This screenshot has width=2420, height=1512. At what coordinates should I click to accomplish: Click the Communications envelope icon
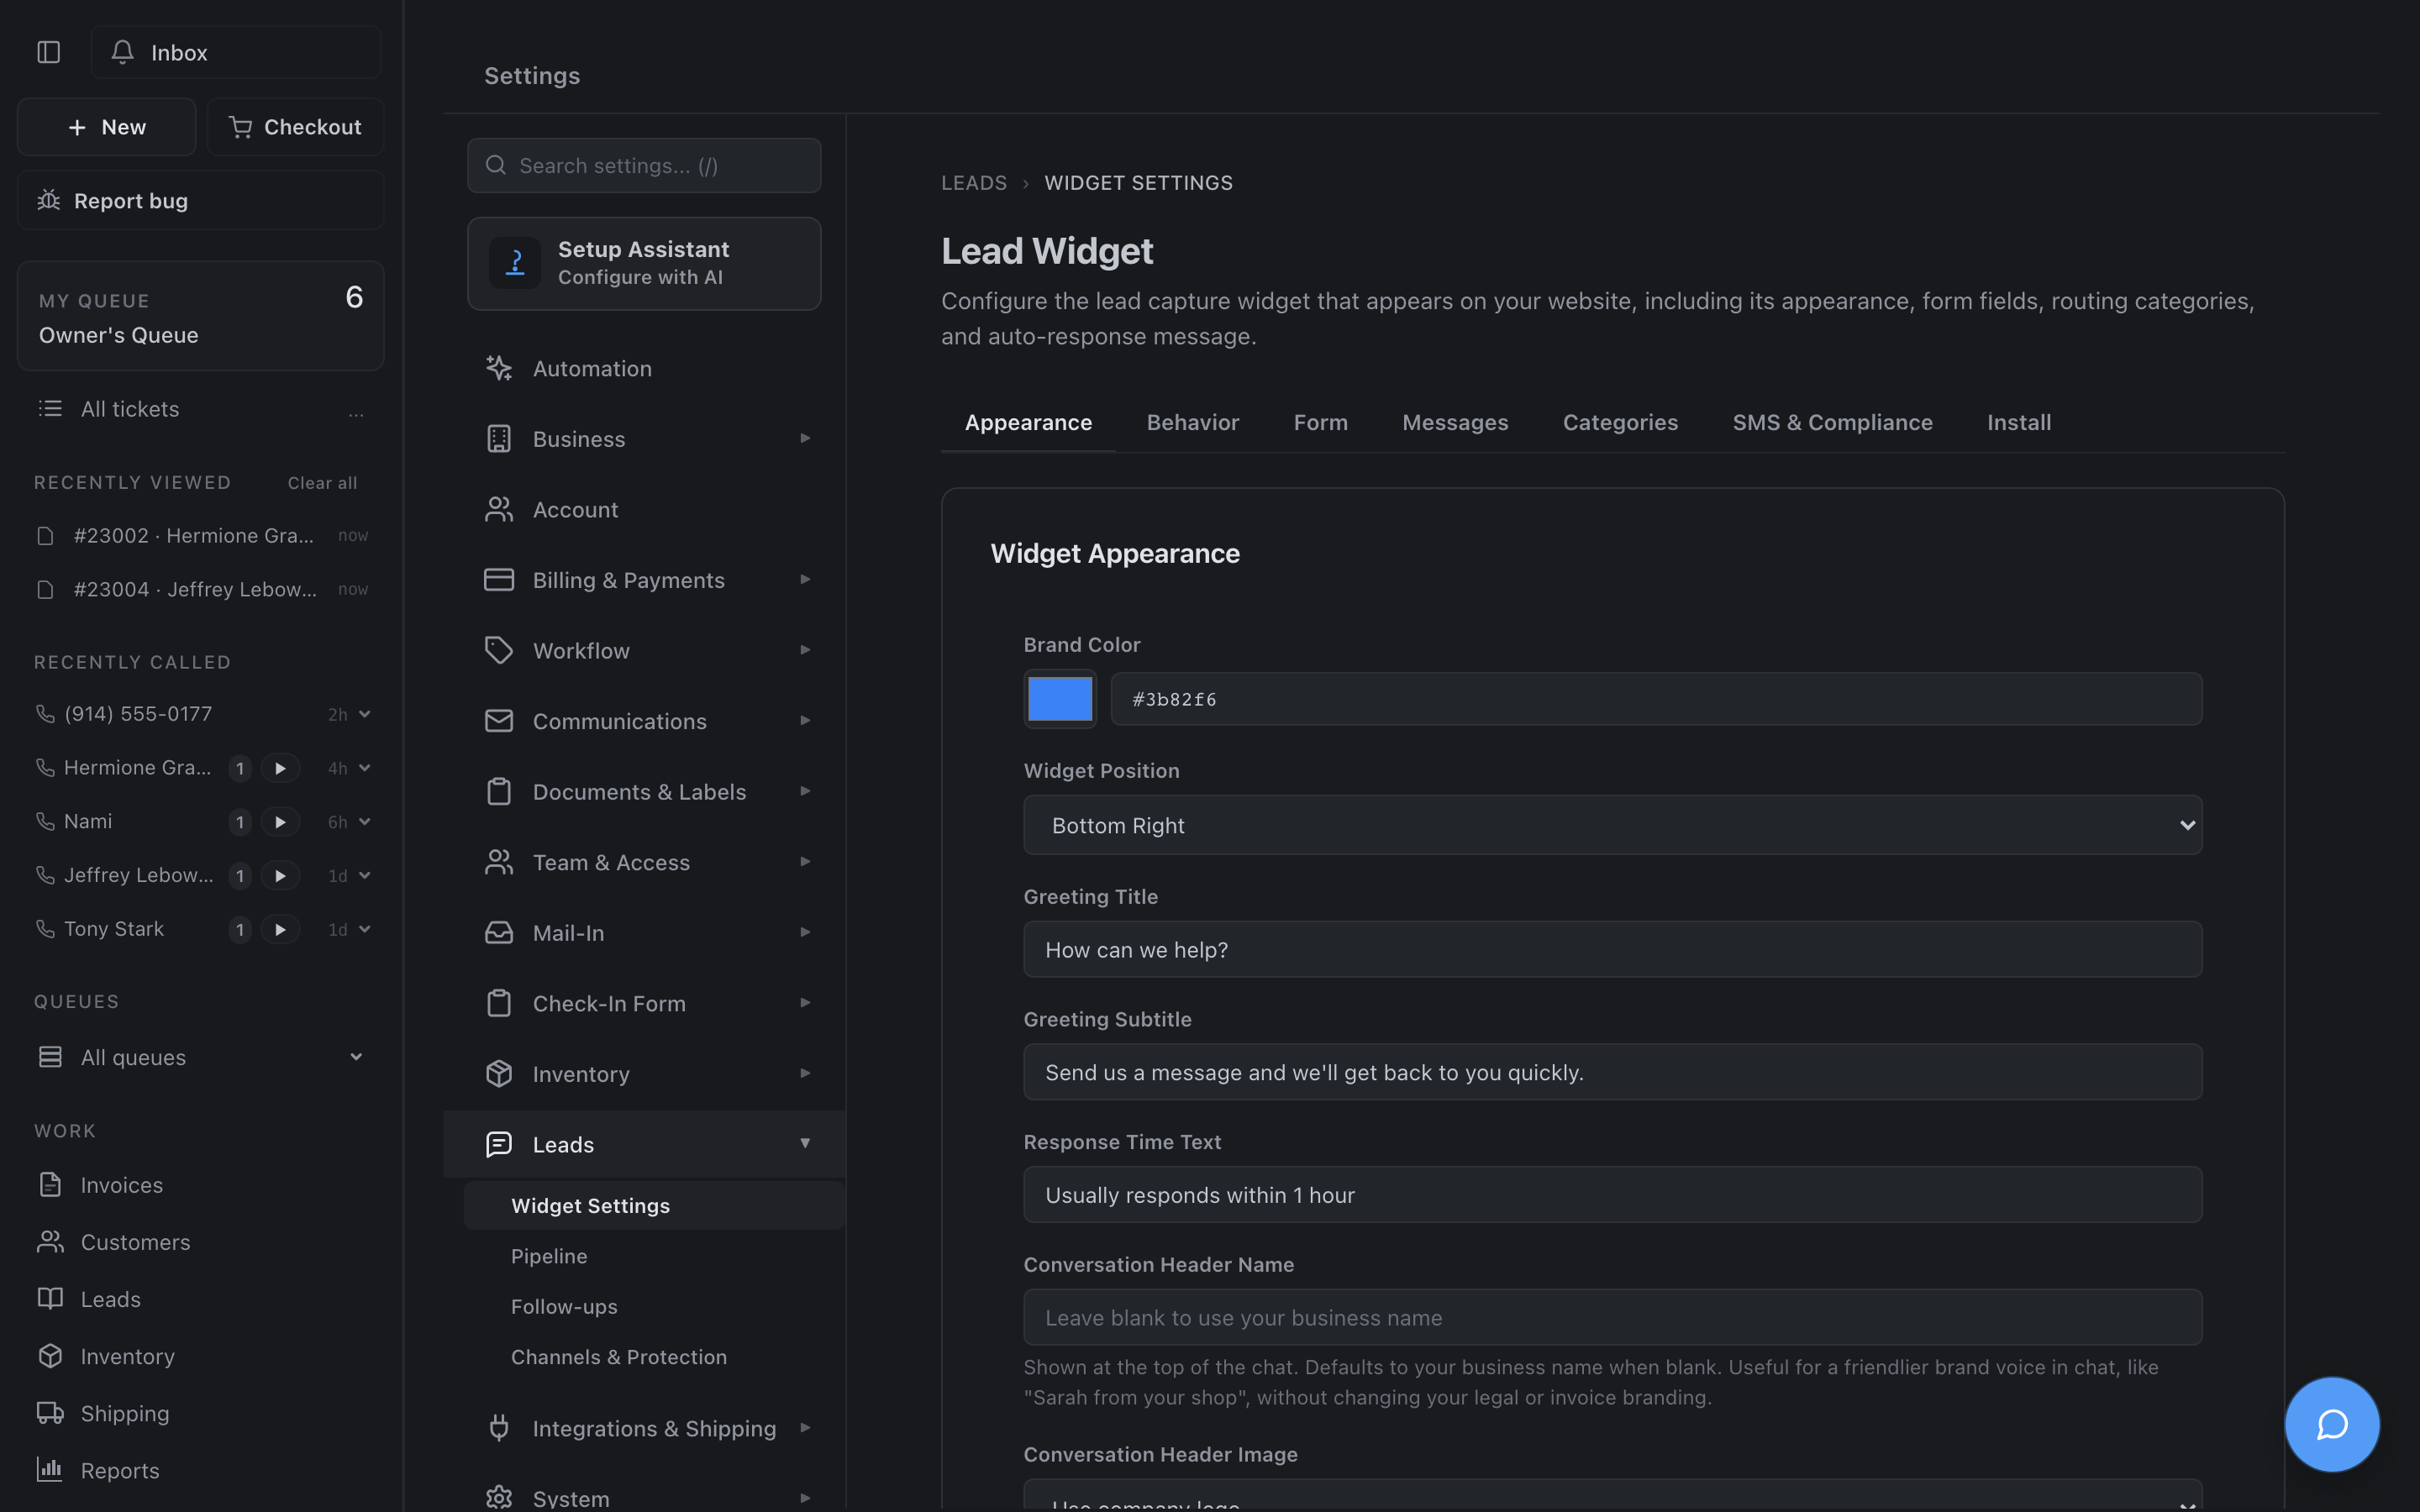(x=499, y=721)
